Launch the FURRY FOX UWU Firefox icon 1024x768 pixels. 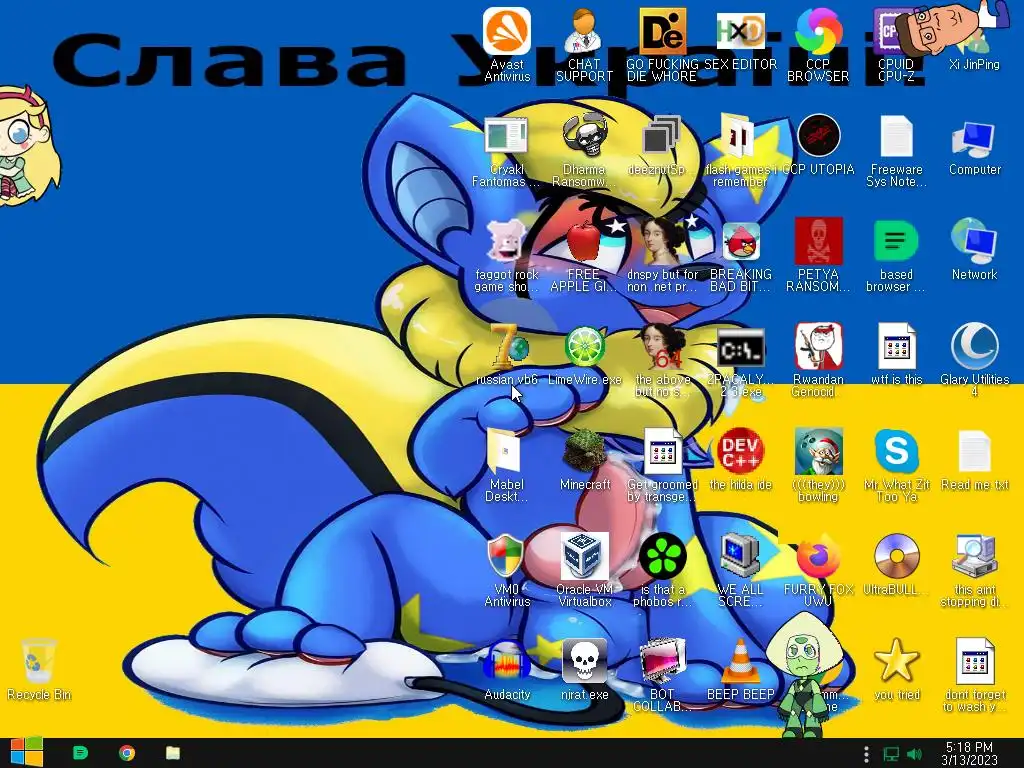pos(818,570)
